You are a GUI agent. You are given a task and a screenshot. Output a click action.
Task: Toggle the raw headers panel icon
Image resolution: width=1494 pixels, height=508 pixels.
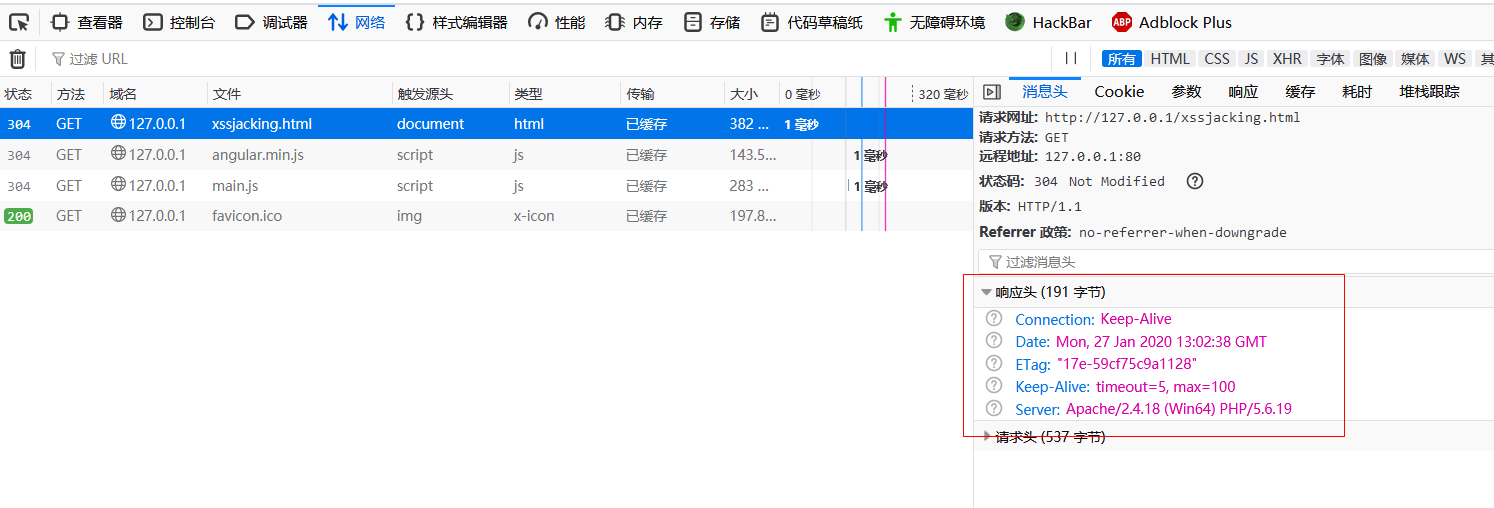coord(991,92)
